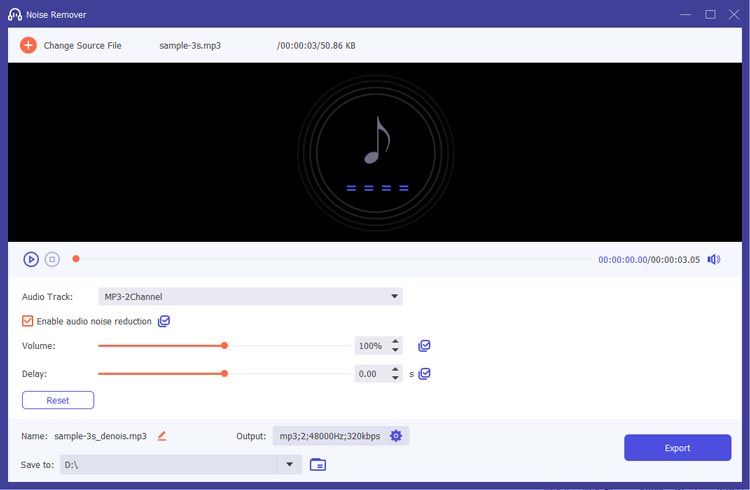Stop the audio playback
This screenshot has height=490, width=750.
[x=52, y=259]
